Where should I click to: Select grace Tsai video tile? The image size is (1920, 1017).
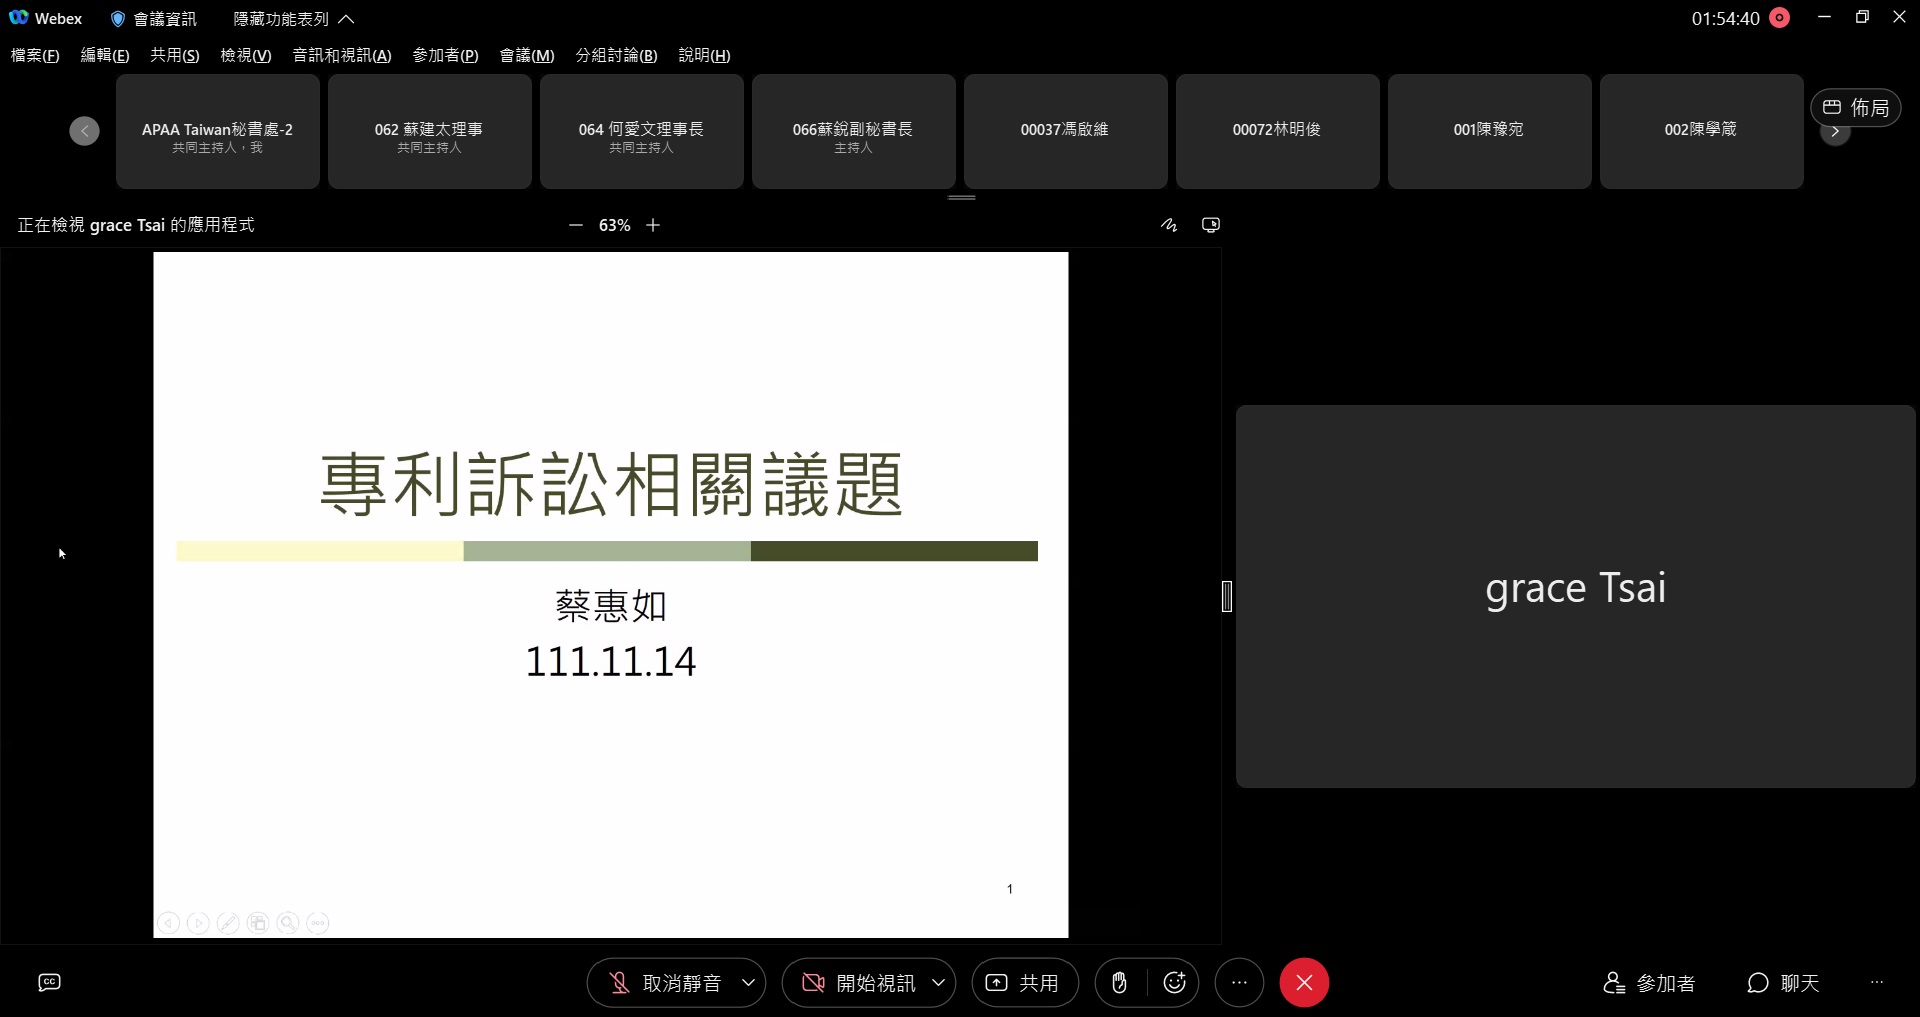point(1575,596)
